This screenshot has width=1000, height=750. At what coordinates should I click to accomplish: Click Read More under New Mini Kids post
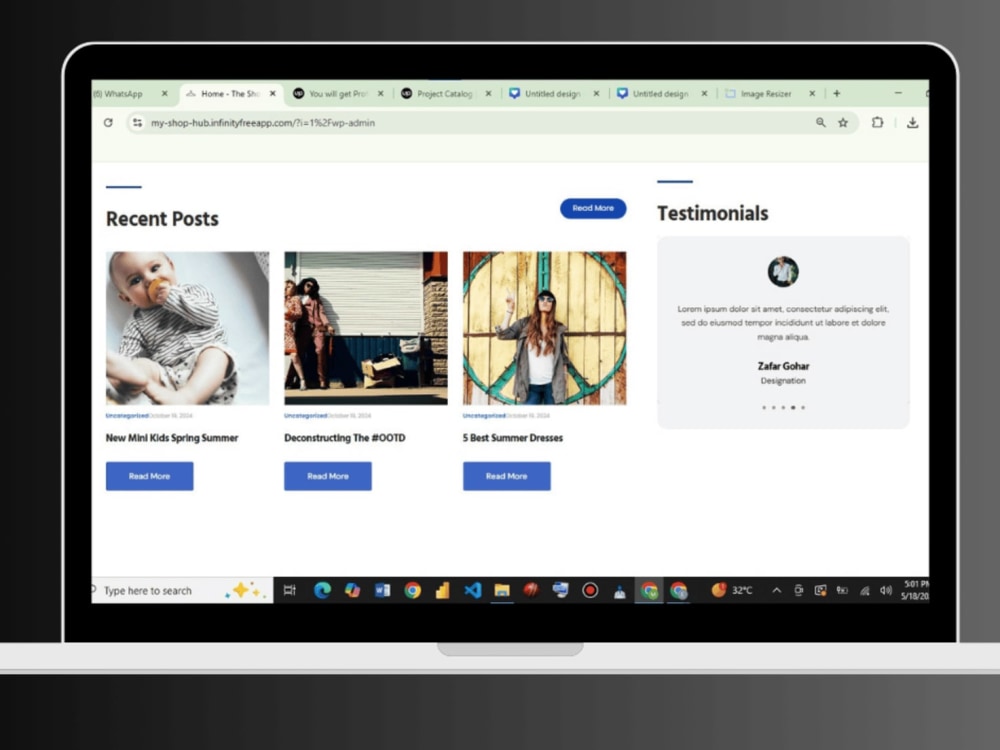click(149, 476)
